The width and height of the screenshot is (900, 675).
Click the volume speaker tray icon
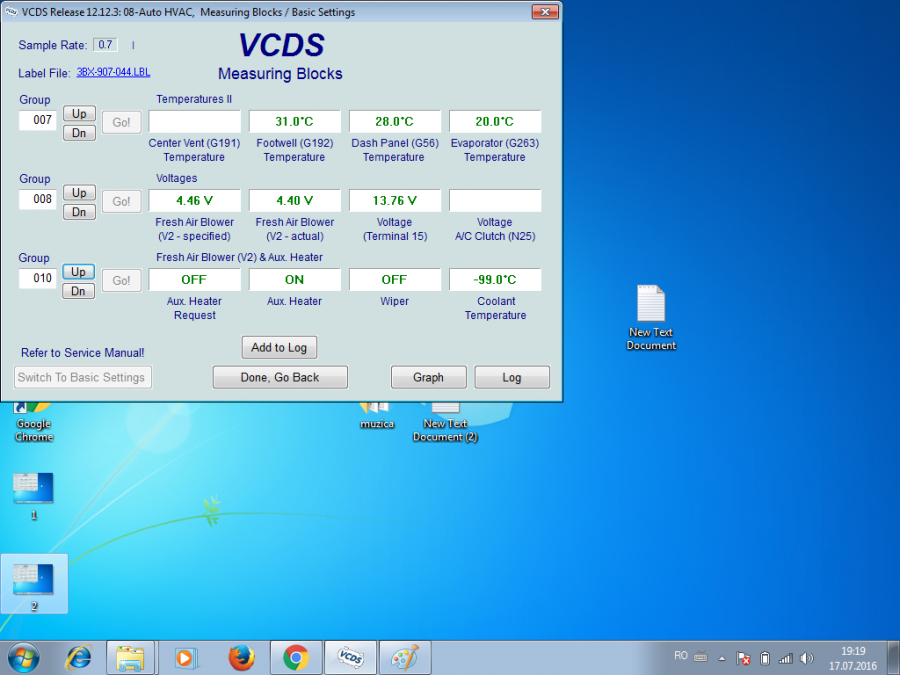(807, 658)
